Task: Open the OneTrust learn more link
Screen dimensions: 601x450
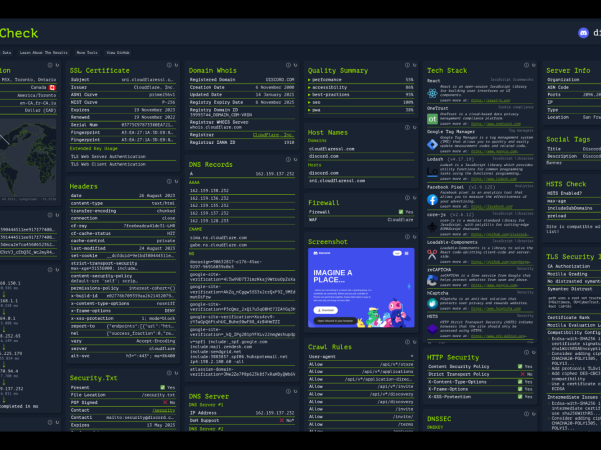Action: tap(496, 124)
